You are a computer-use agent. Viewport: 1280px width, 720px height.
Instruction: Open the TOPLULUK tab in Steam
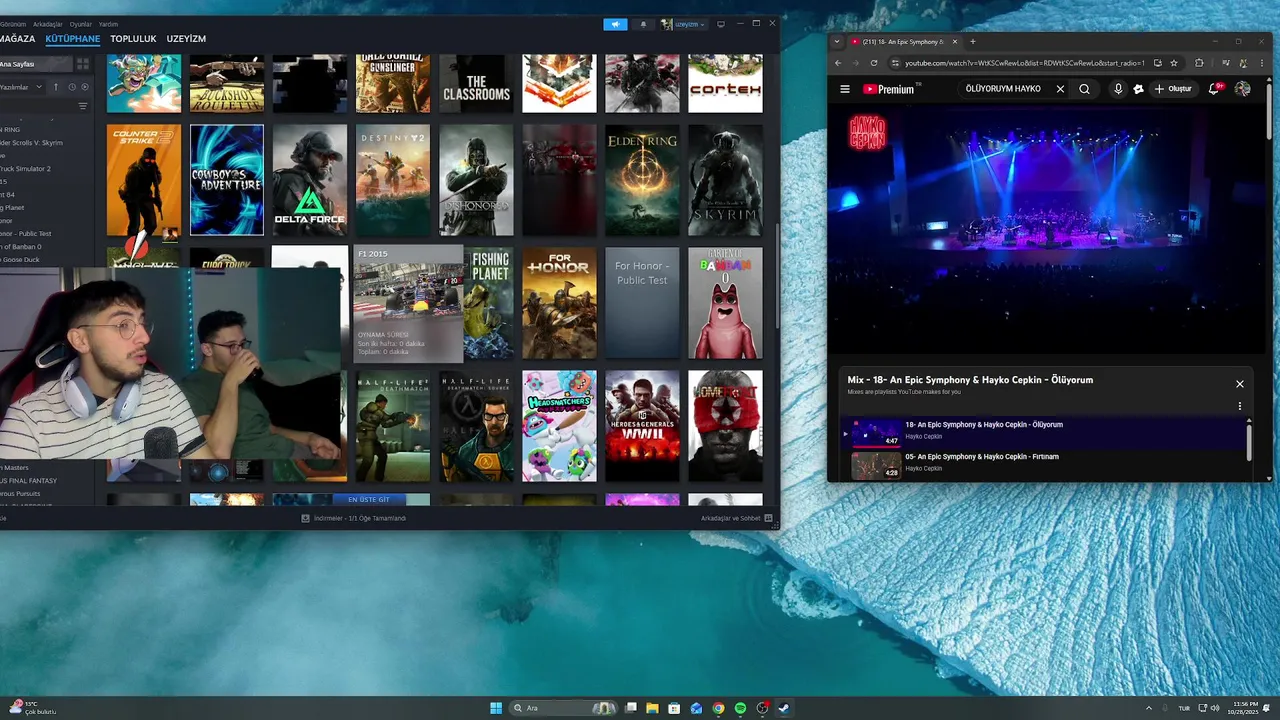(133, 39)
